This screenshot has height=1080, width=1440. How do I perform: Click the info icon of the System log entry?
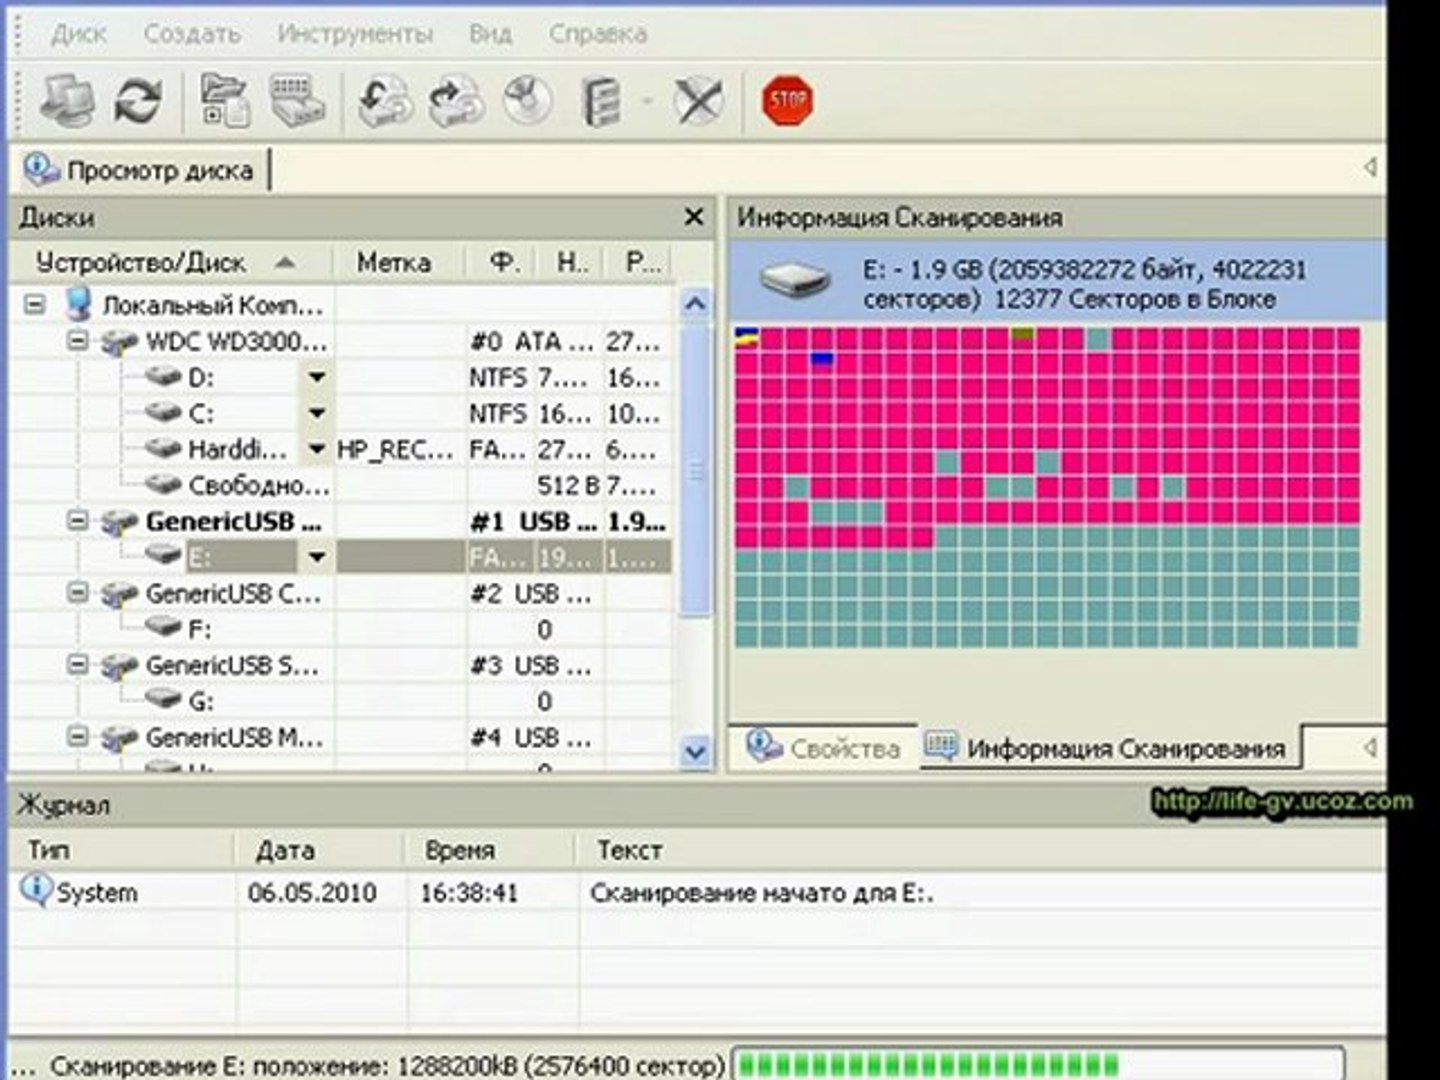click(36, 889)
